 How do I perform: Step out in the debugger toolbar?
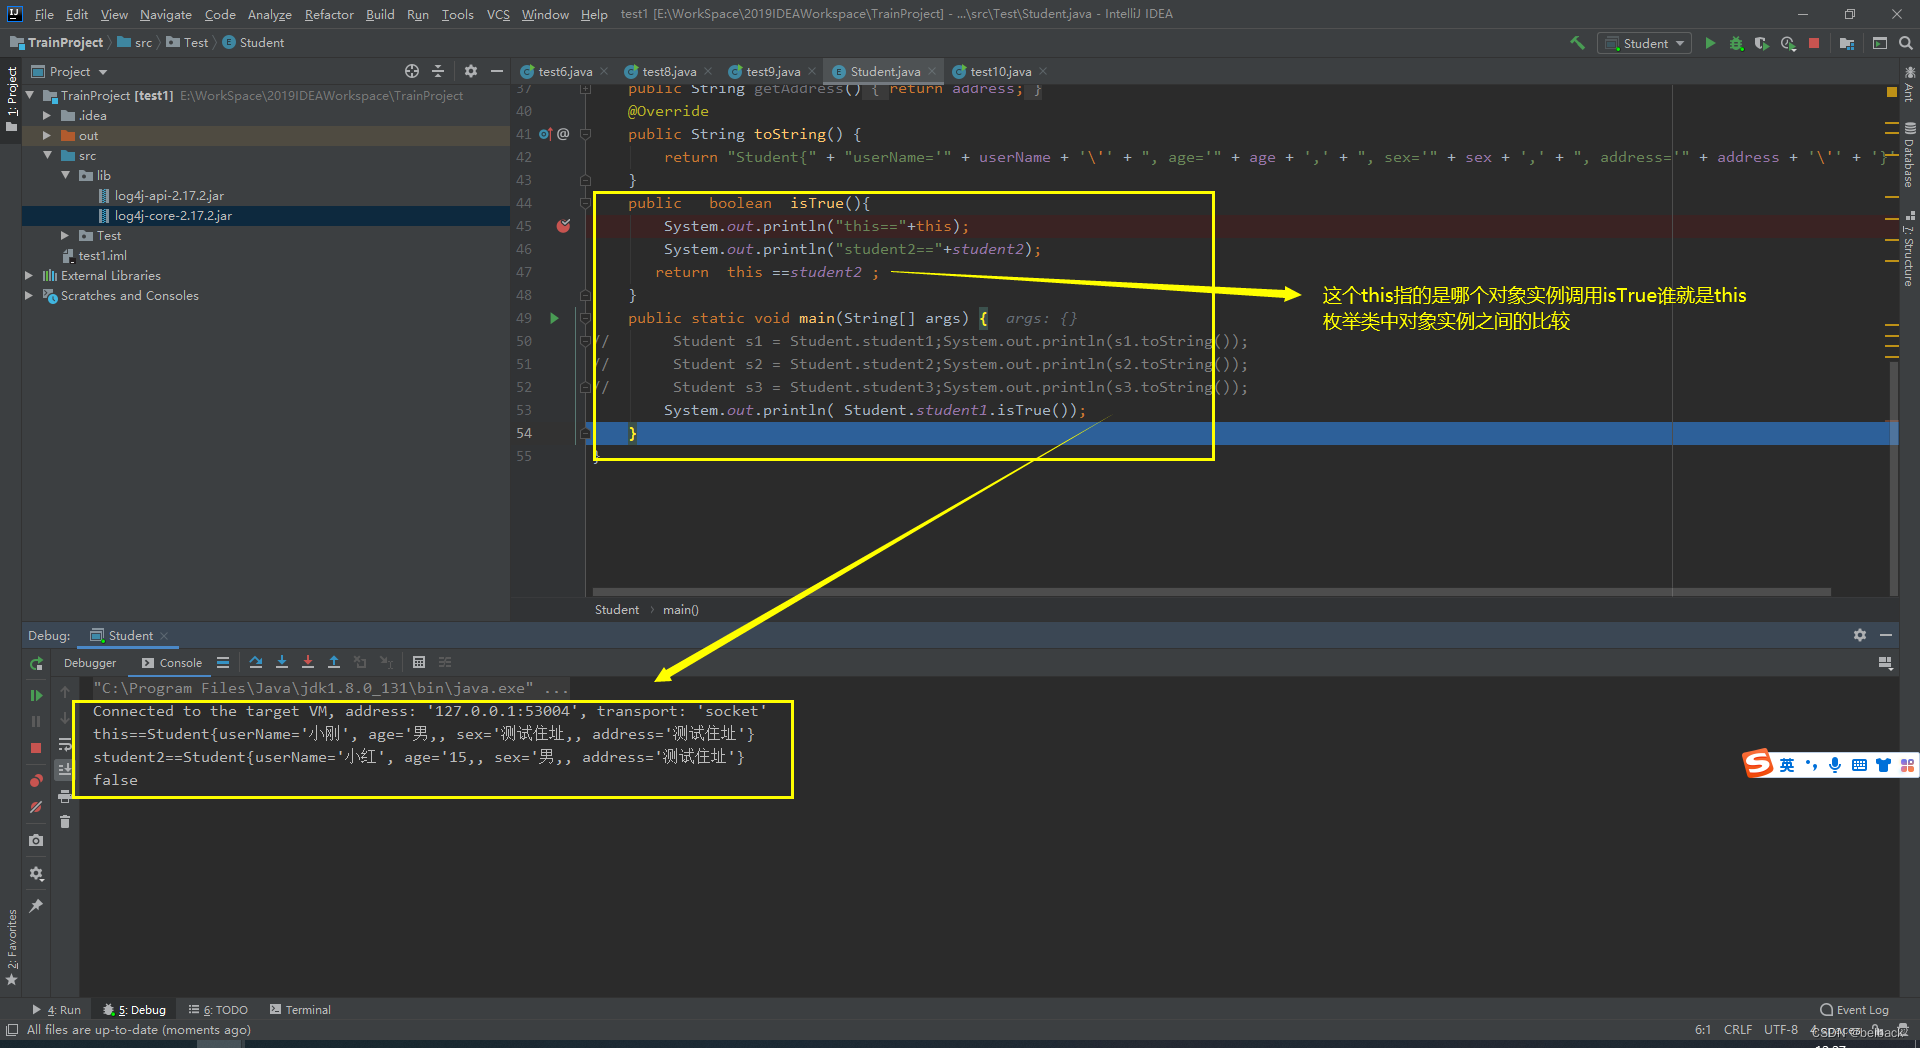[x=334, y=662]
